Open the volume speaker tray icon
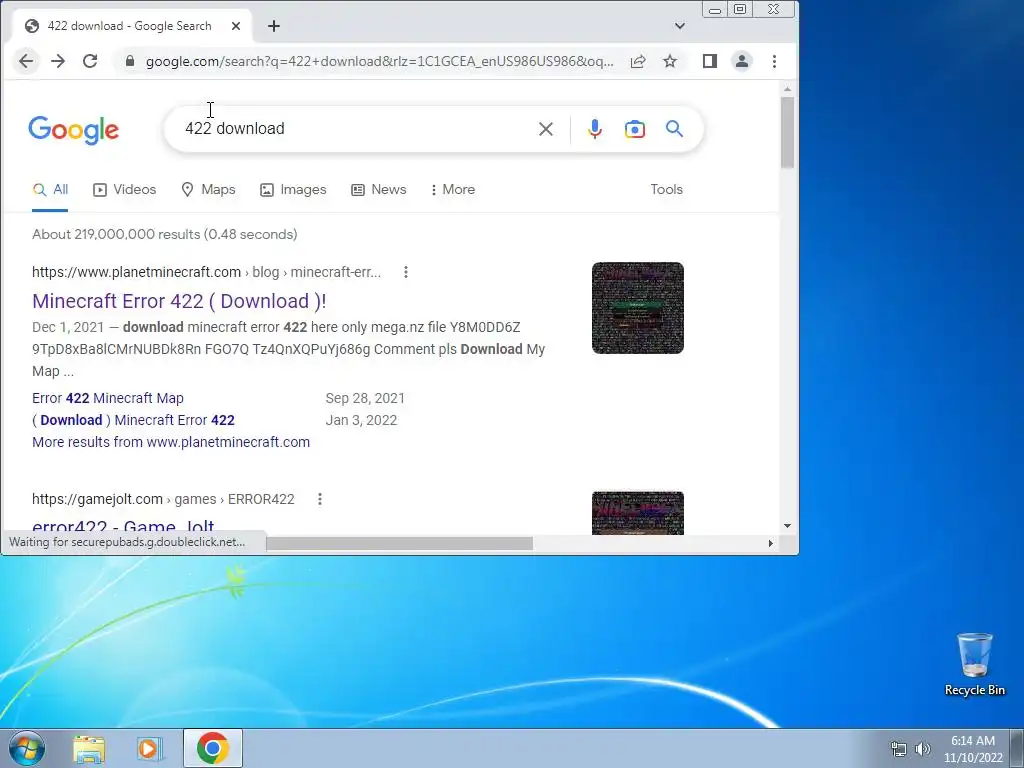 [x=923, y=749]
